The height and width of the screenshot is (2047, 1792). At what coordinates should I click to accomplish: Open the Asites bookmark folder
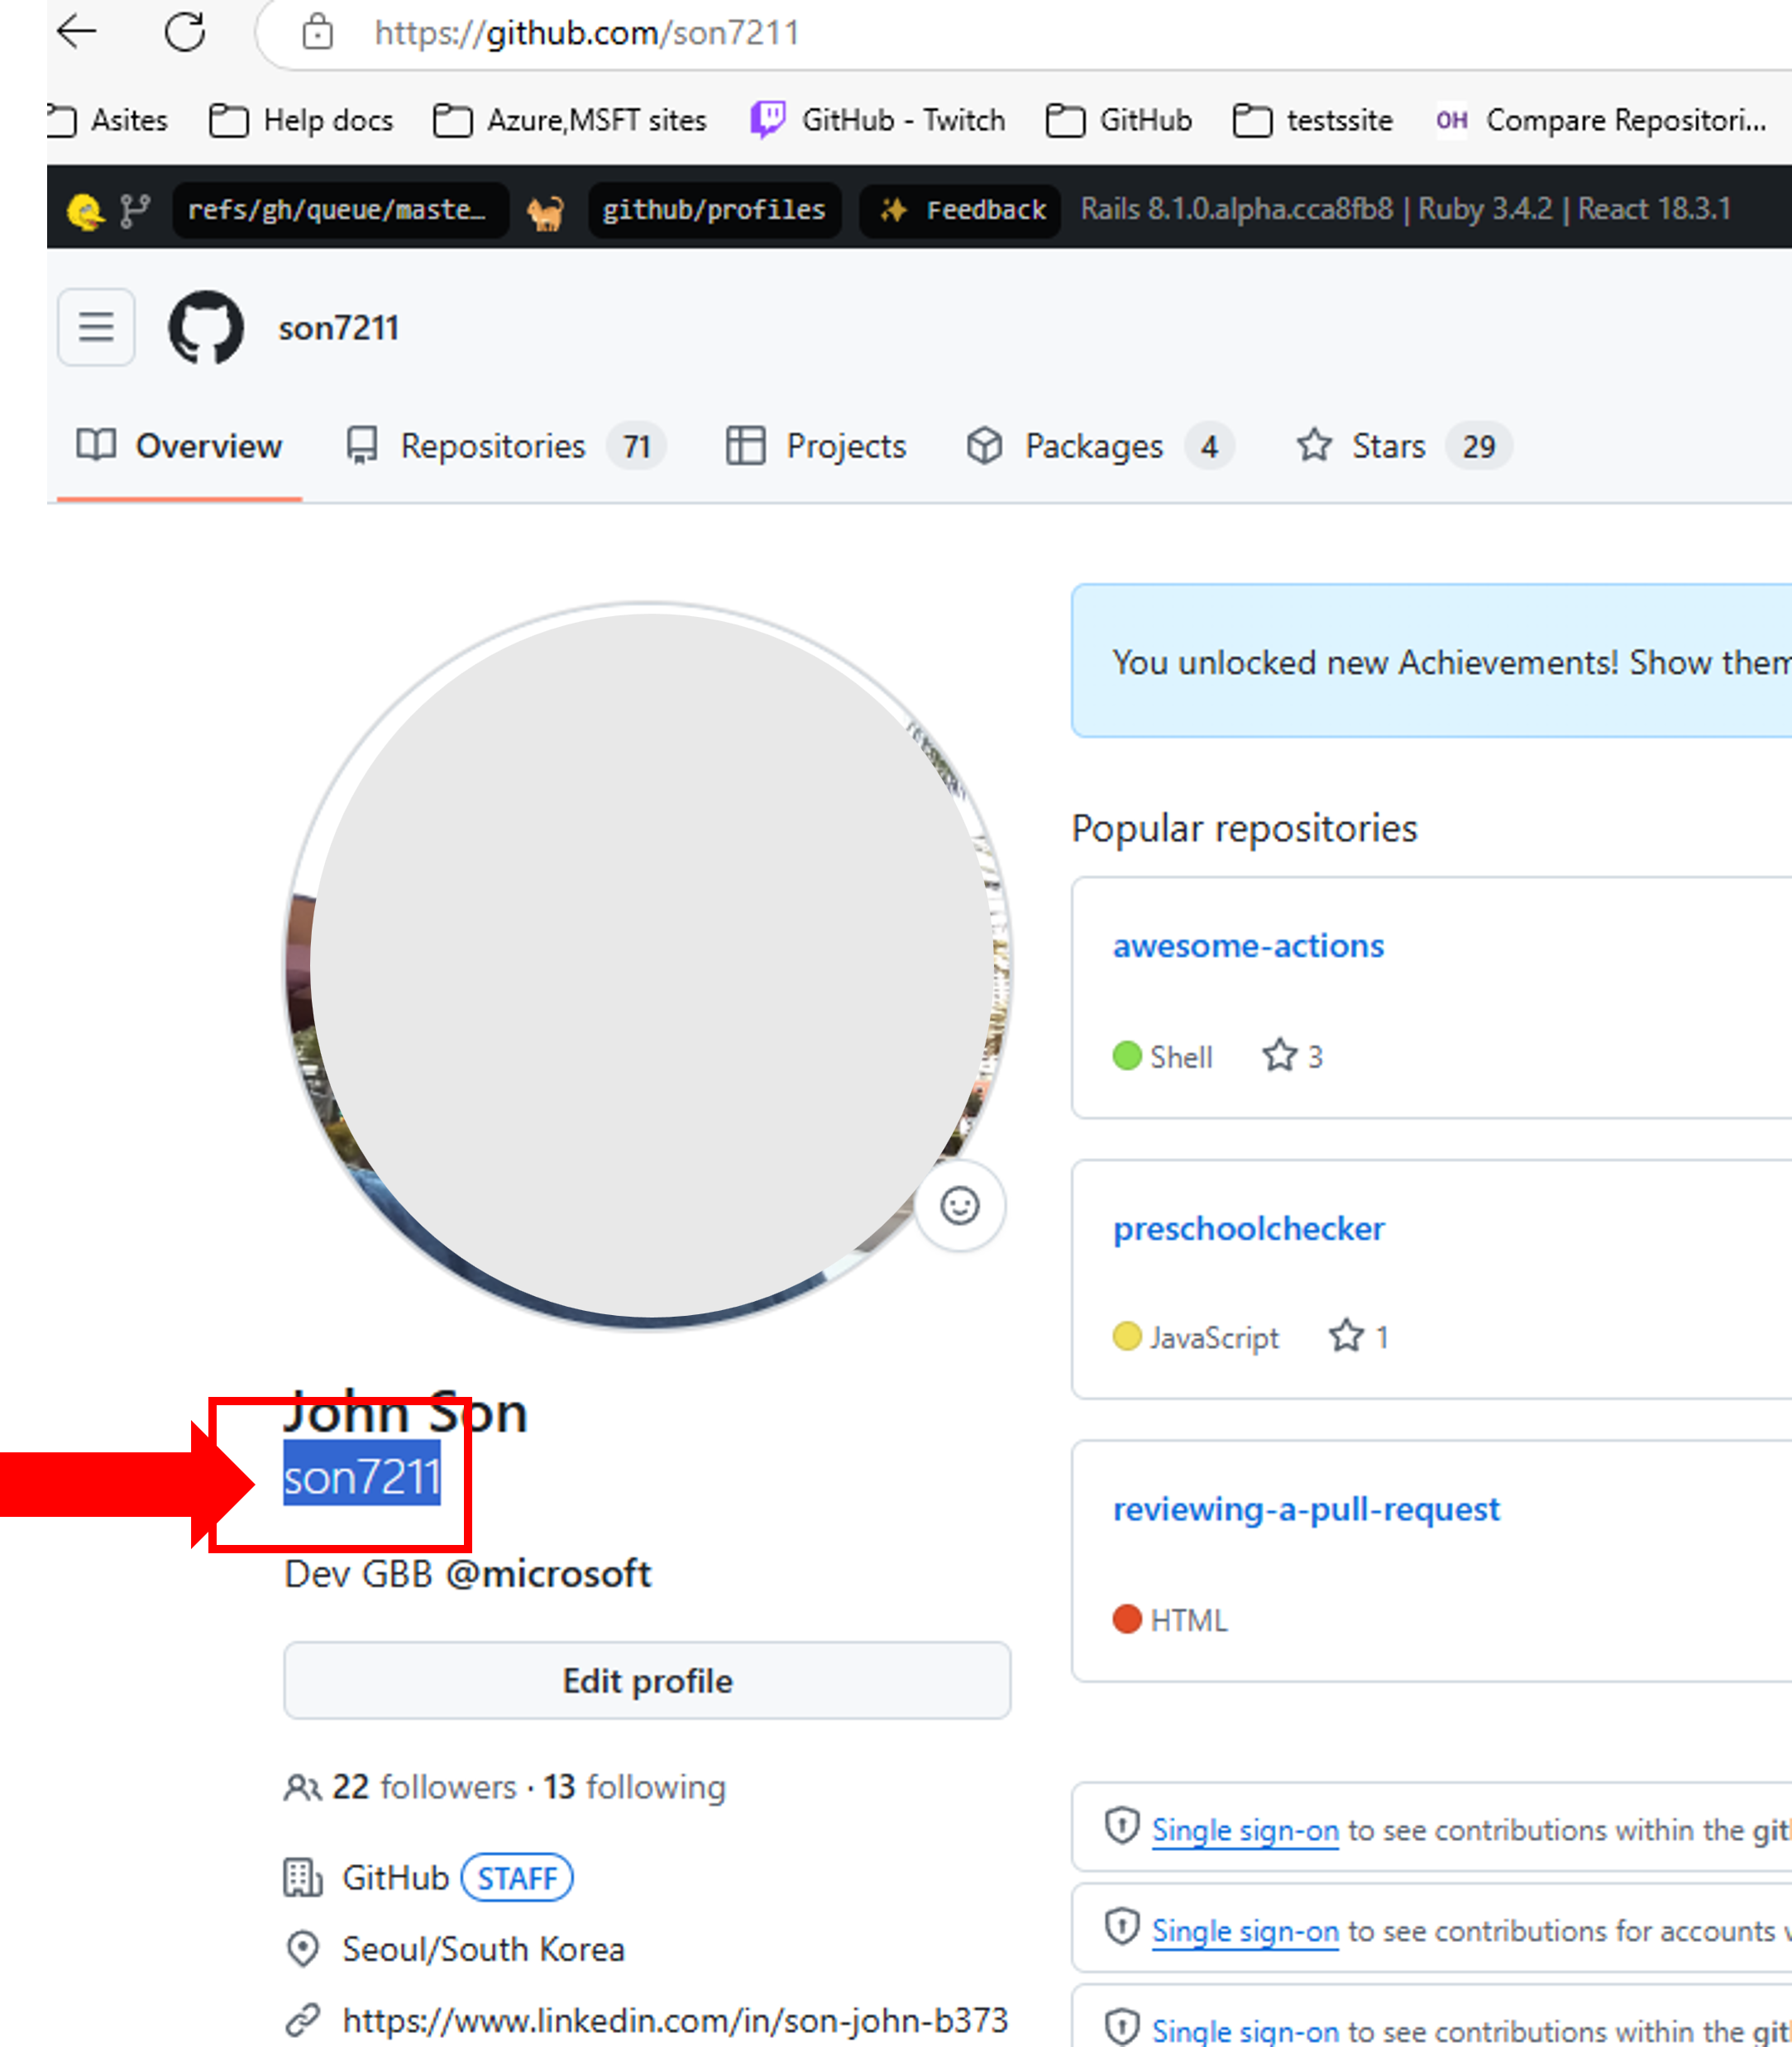107,120
